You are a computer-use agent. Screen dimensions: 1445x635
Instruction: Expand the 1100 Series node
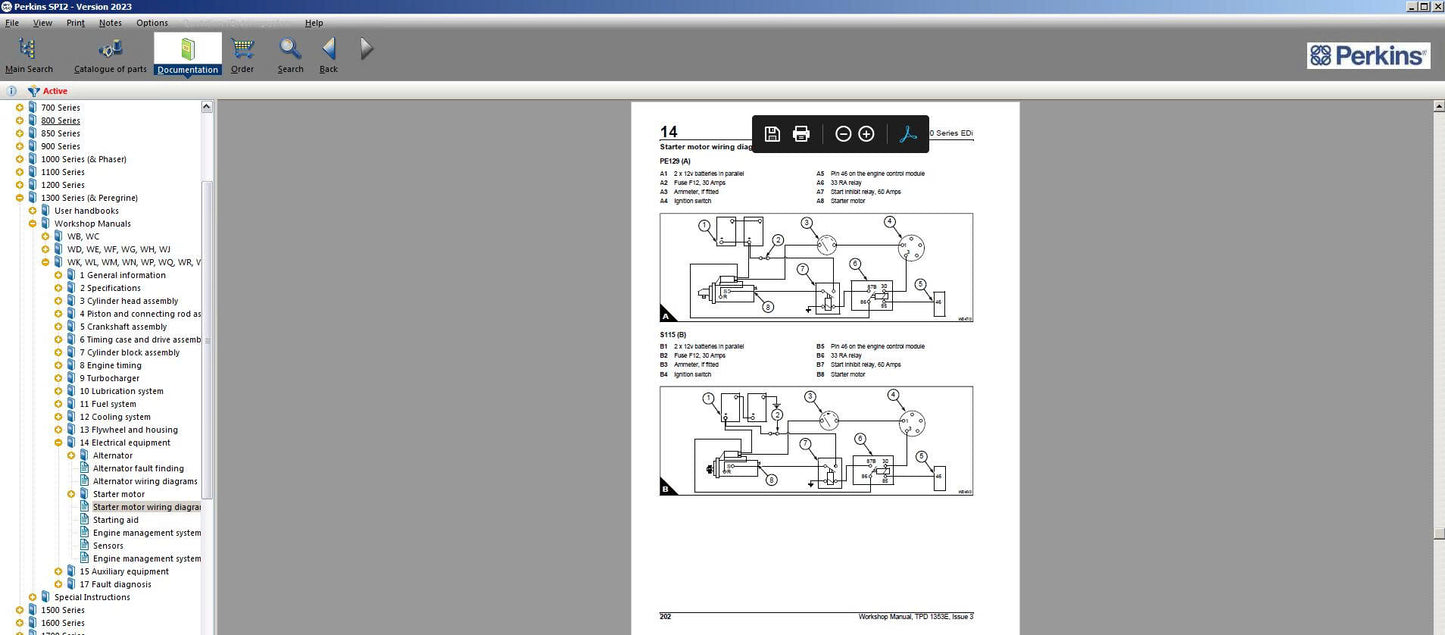pos(20,171)
